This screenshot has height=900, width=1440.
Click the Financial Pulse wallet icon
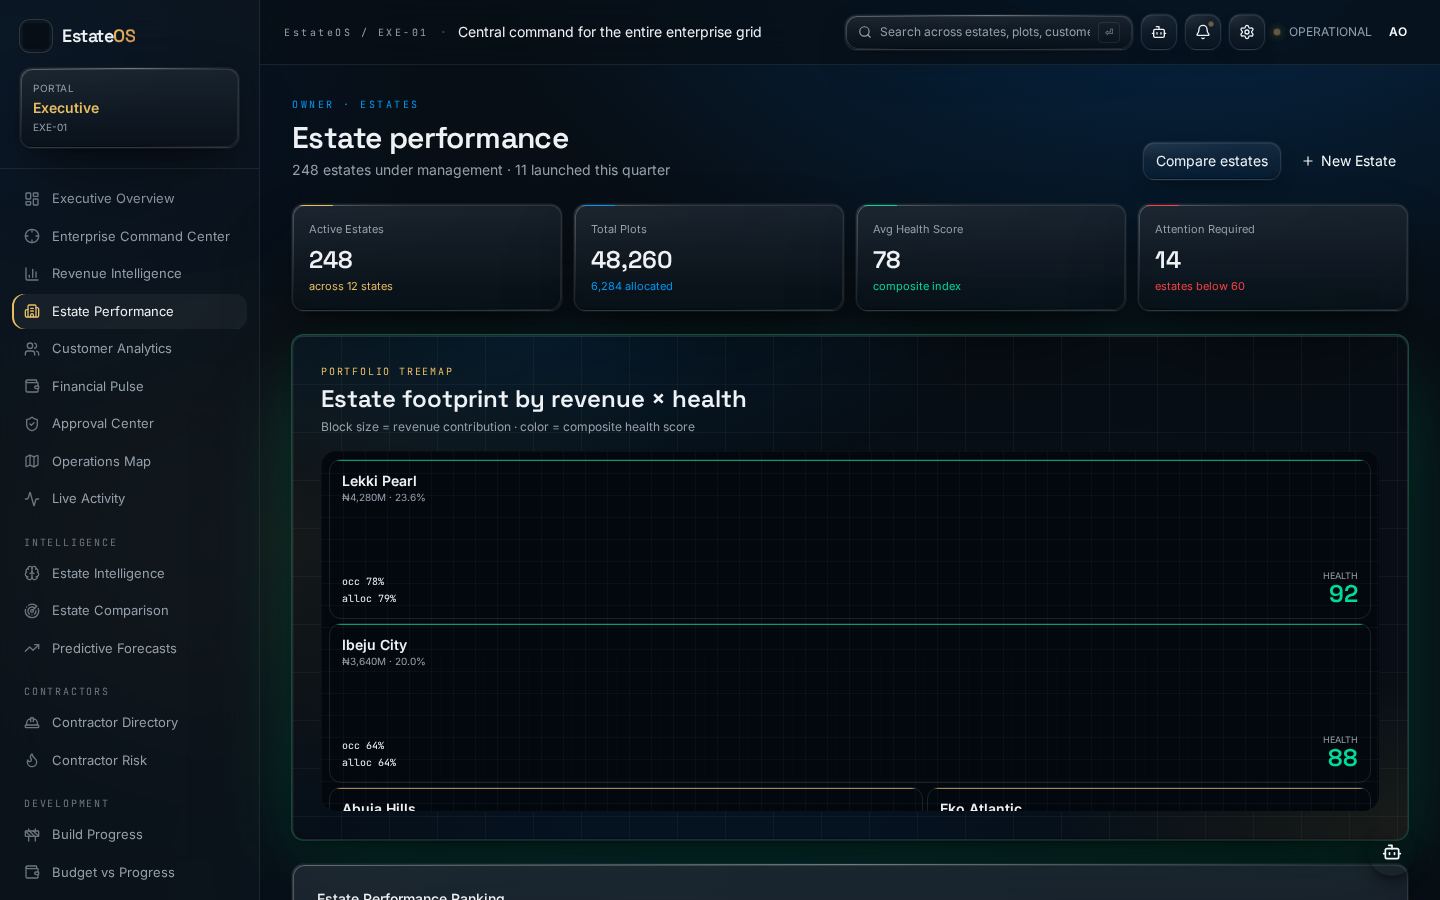(32, 386)
